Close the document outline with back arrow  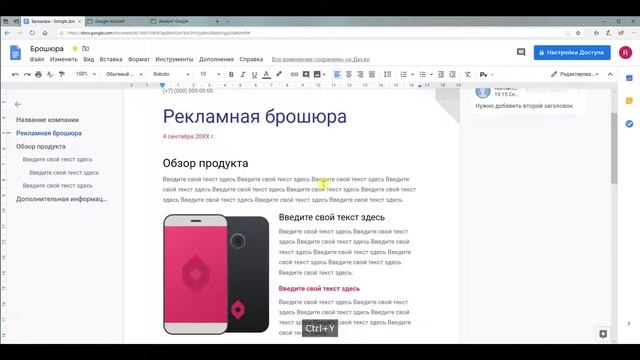point(18,104)
